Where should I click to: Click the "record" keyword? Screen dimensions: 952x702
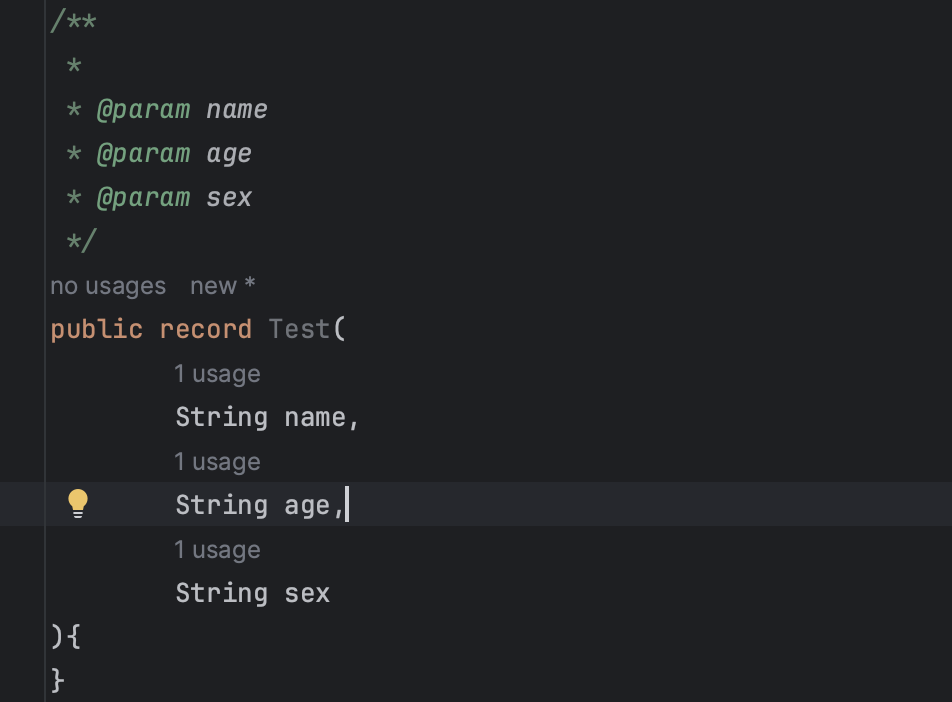(x=206, y=329)
